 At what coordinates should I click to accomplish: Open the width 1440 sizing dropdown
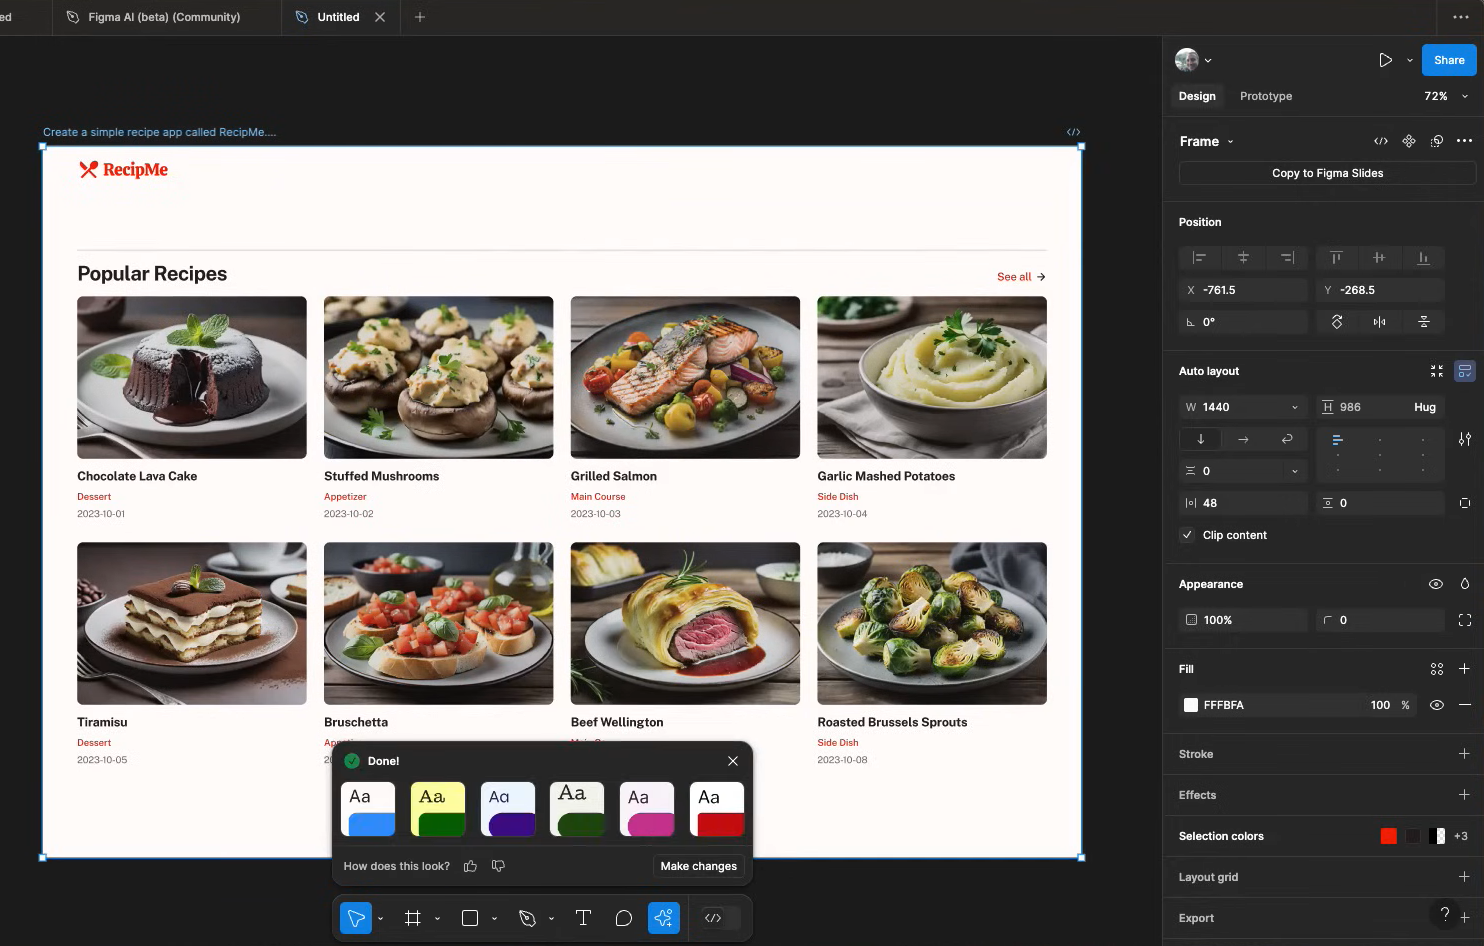[x=1294, y=407]
